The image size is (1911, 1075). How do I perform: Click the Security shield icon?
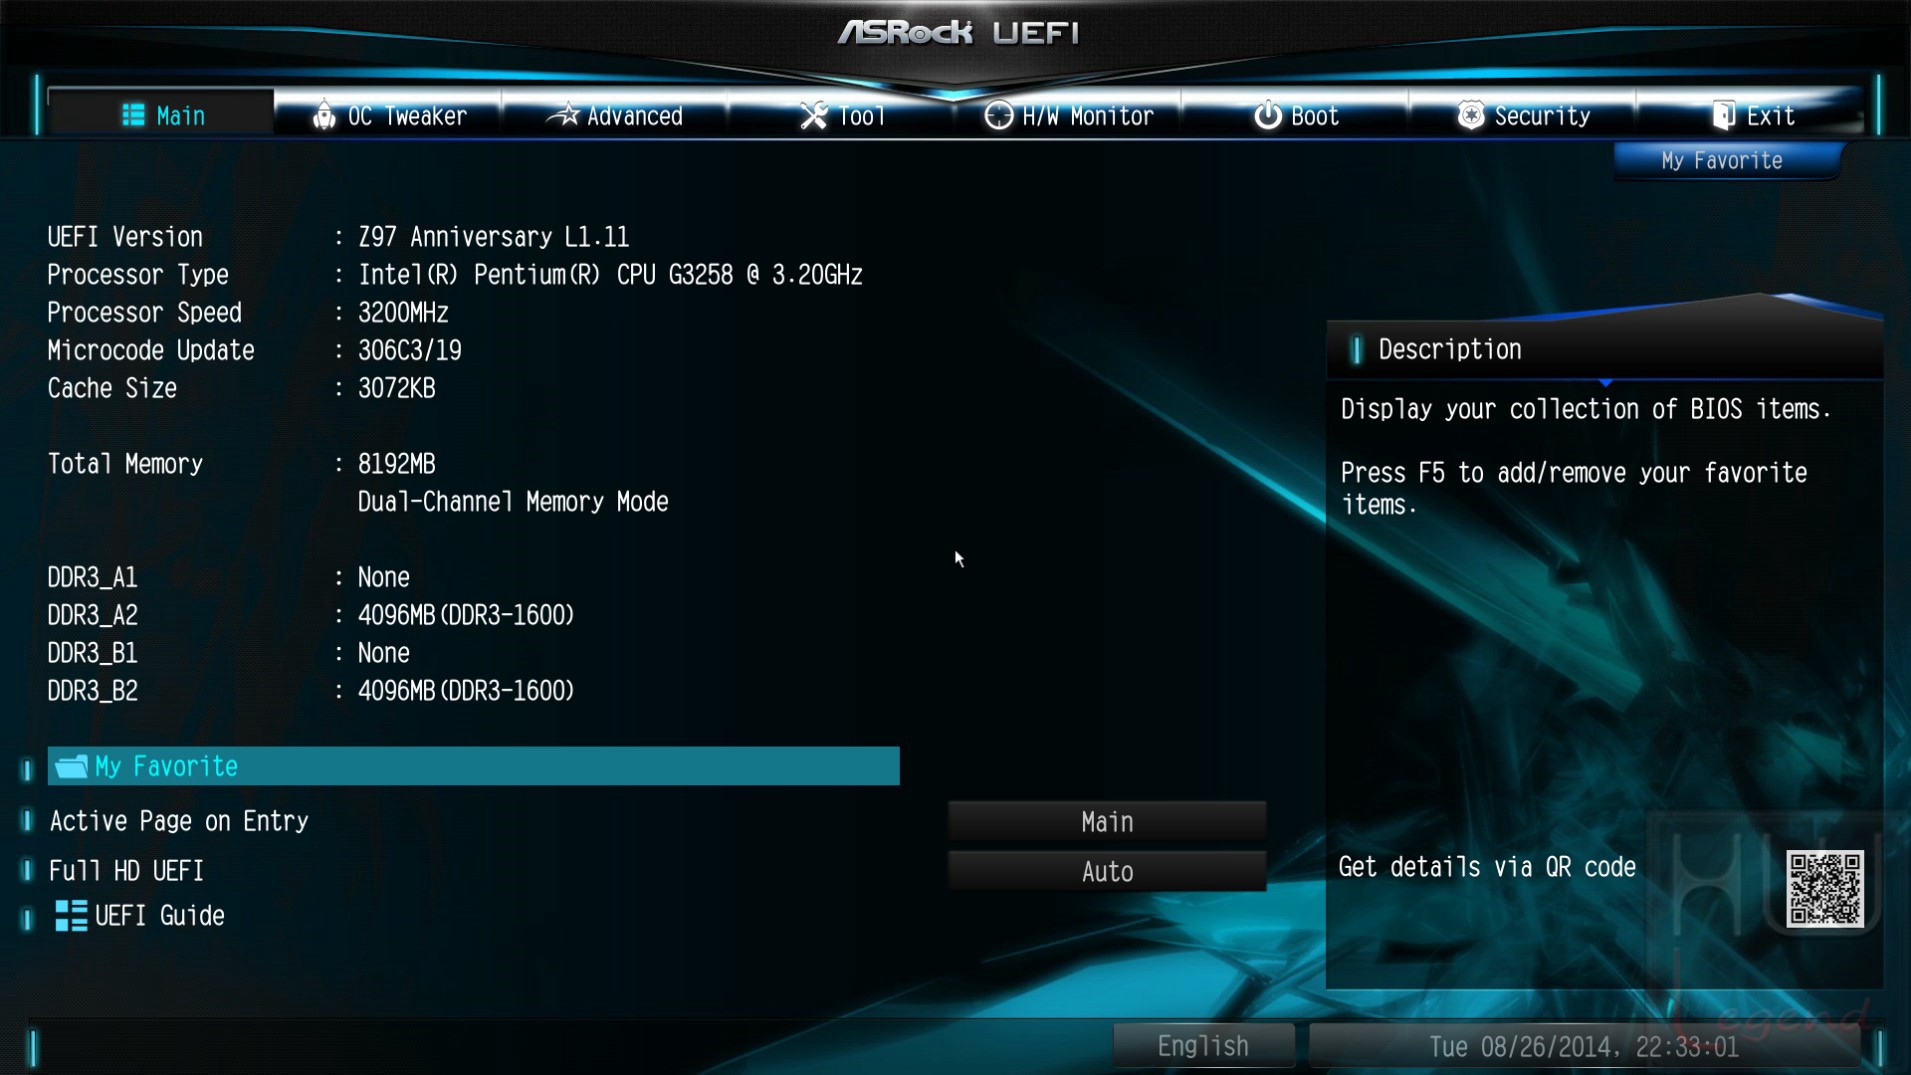tap(1470, 116)
